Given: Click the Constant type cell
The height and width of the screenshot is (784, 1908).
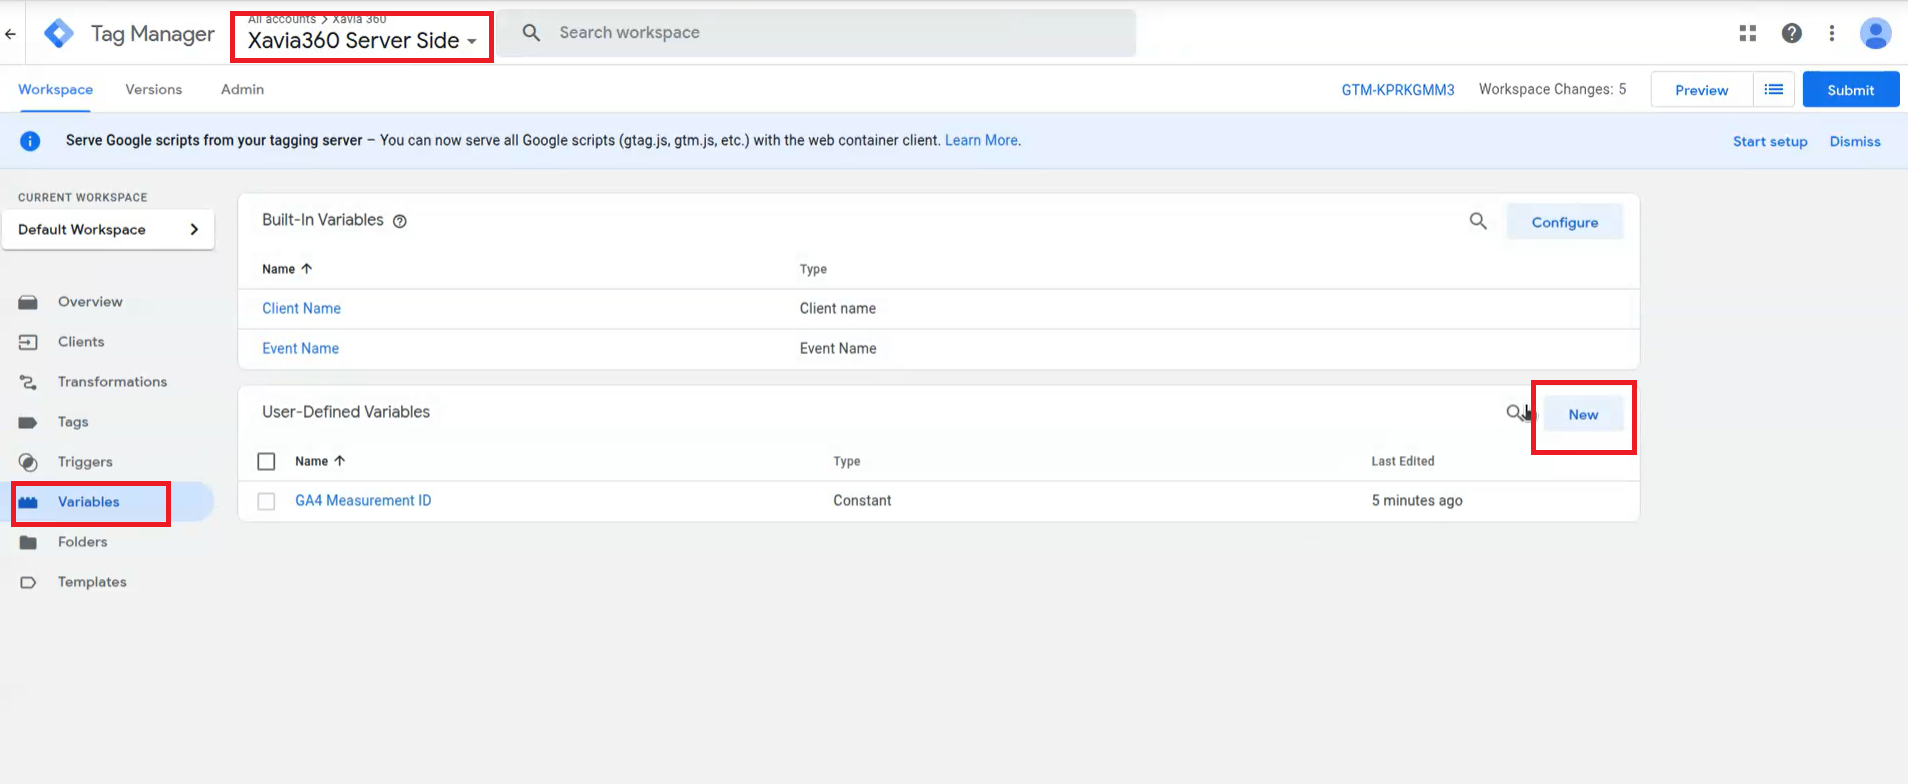Looking at the screenshot, I should tap(862, 500).
